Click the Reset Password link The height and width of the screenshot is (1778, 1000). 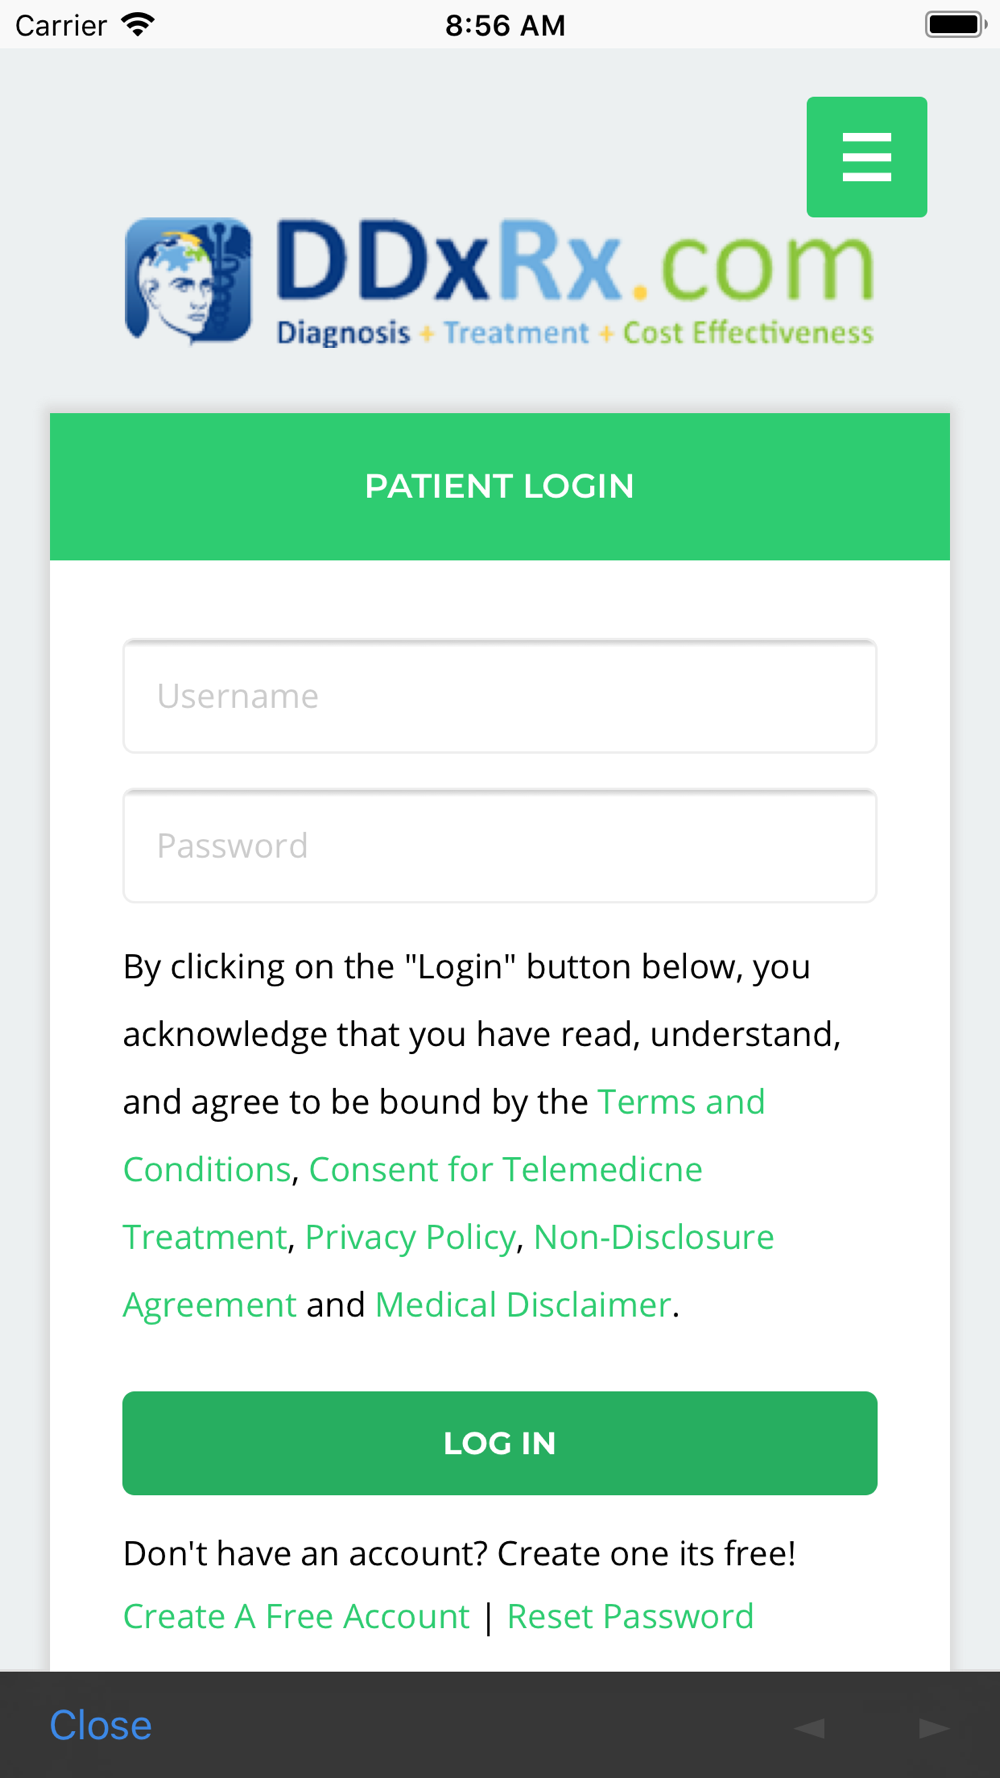pyautogui.click(x=630, y=1617)
